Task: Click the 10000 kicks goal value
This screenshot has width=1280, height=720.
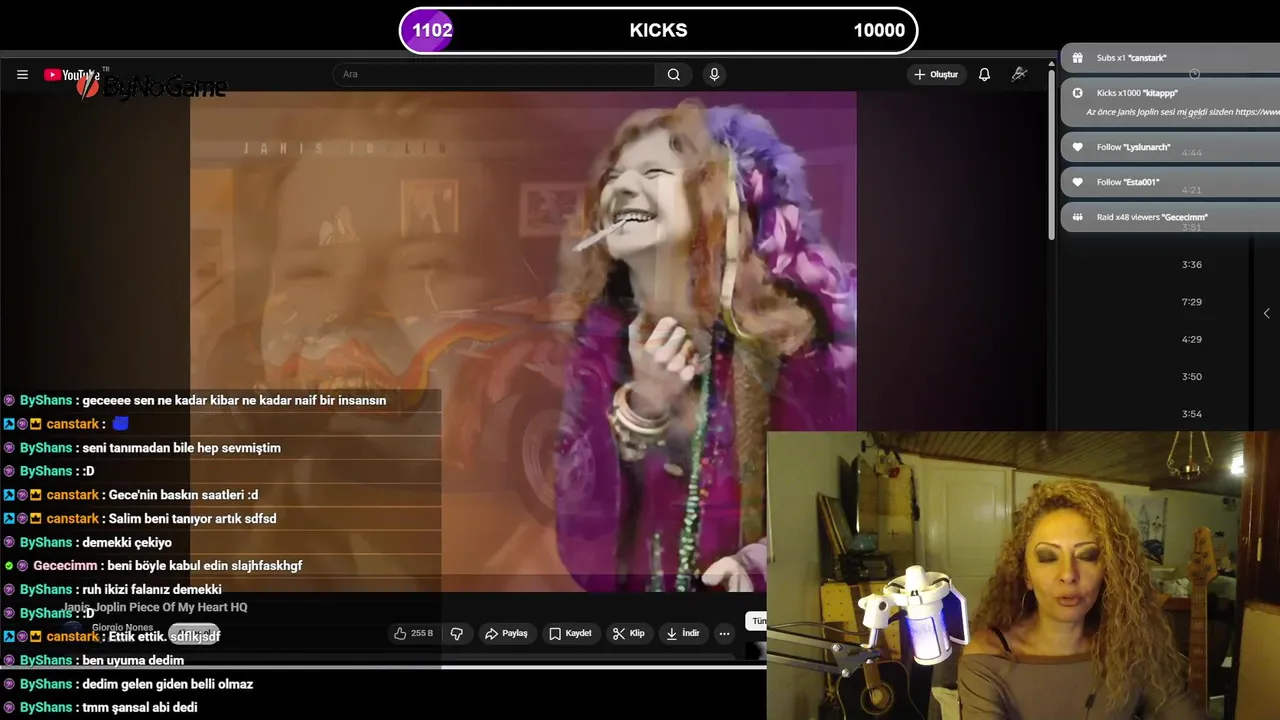Action: pyautogui.click(x=879, y=30)
